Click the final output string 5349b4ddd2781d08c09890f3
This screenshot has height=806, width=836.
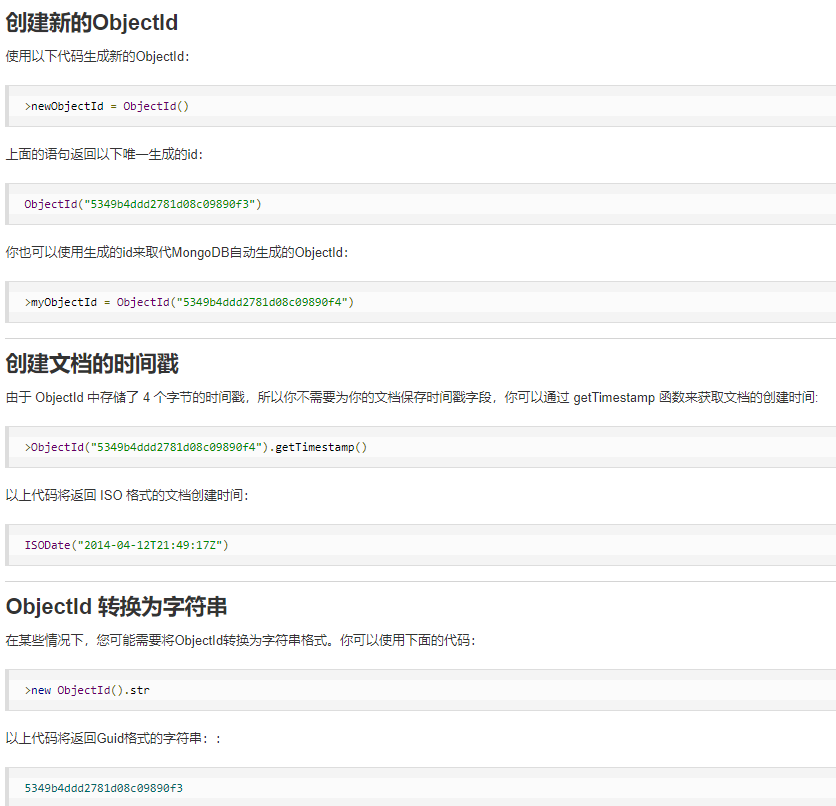(103, 788)
